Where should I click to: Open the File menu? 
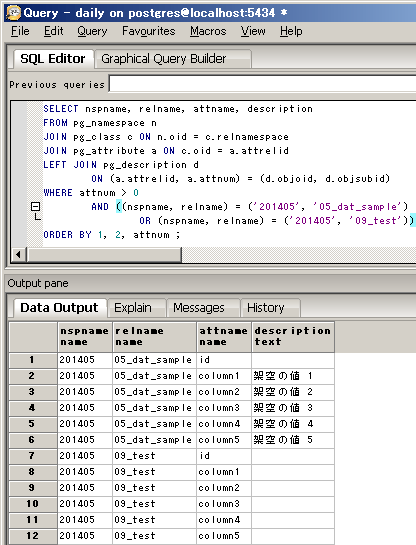(20, 31)
